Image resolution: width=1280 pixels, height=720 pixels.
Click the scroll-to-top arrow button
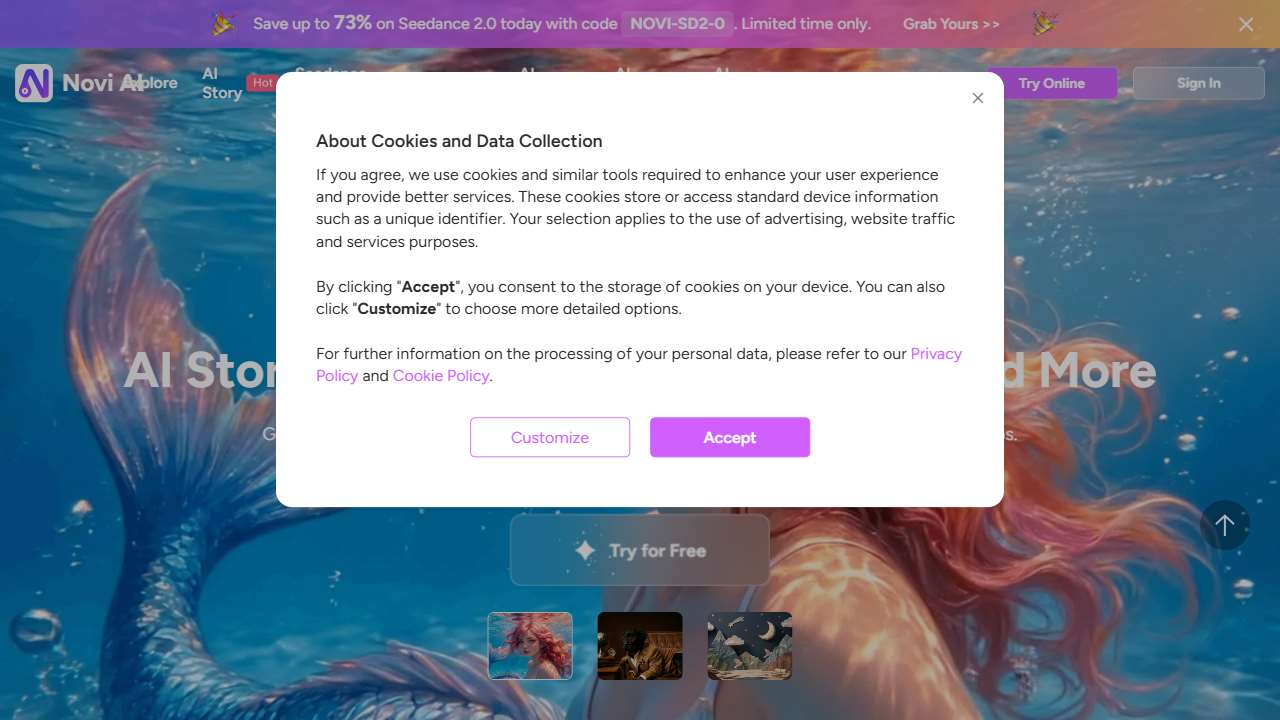[x=1225, y=525]
